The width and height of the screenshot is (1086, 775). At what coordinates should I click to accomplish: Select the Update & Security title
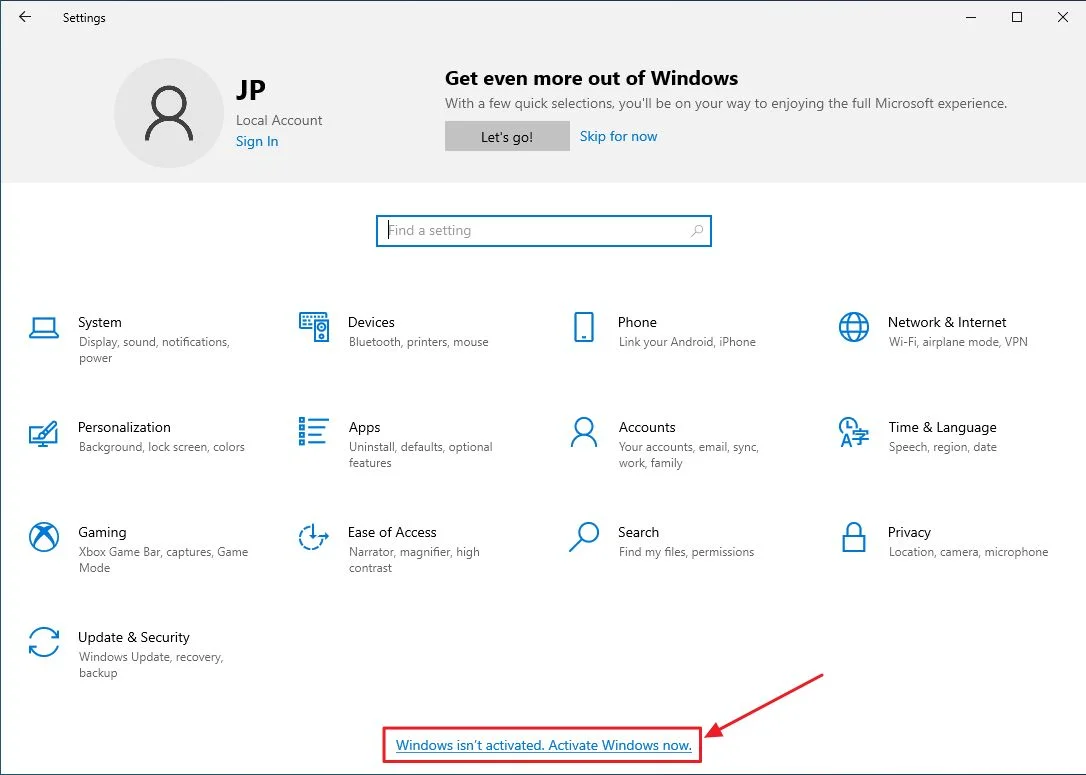click(x=134, y=637)
